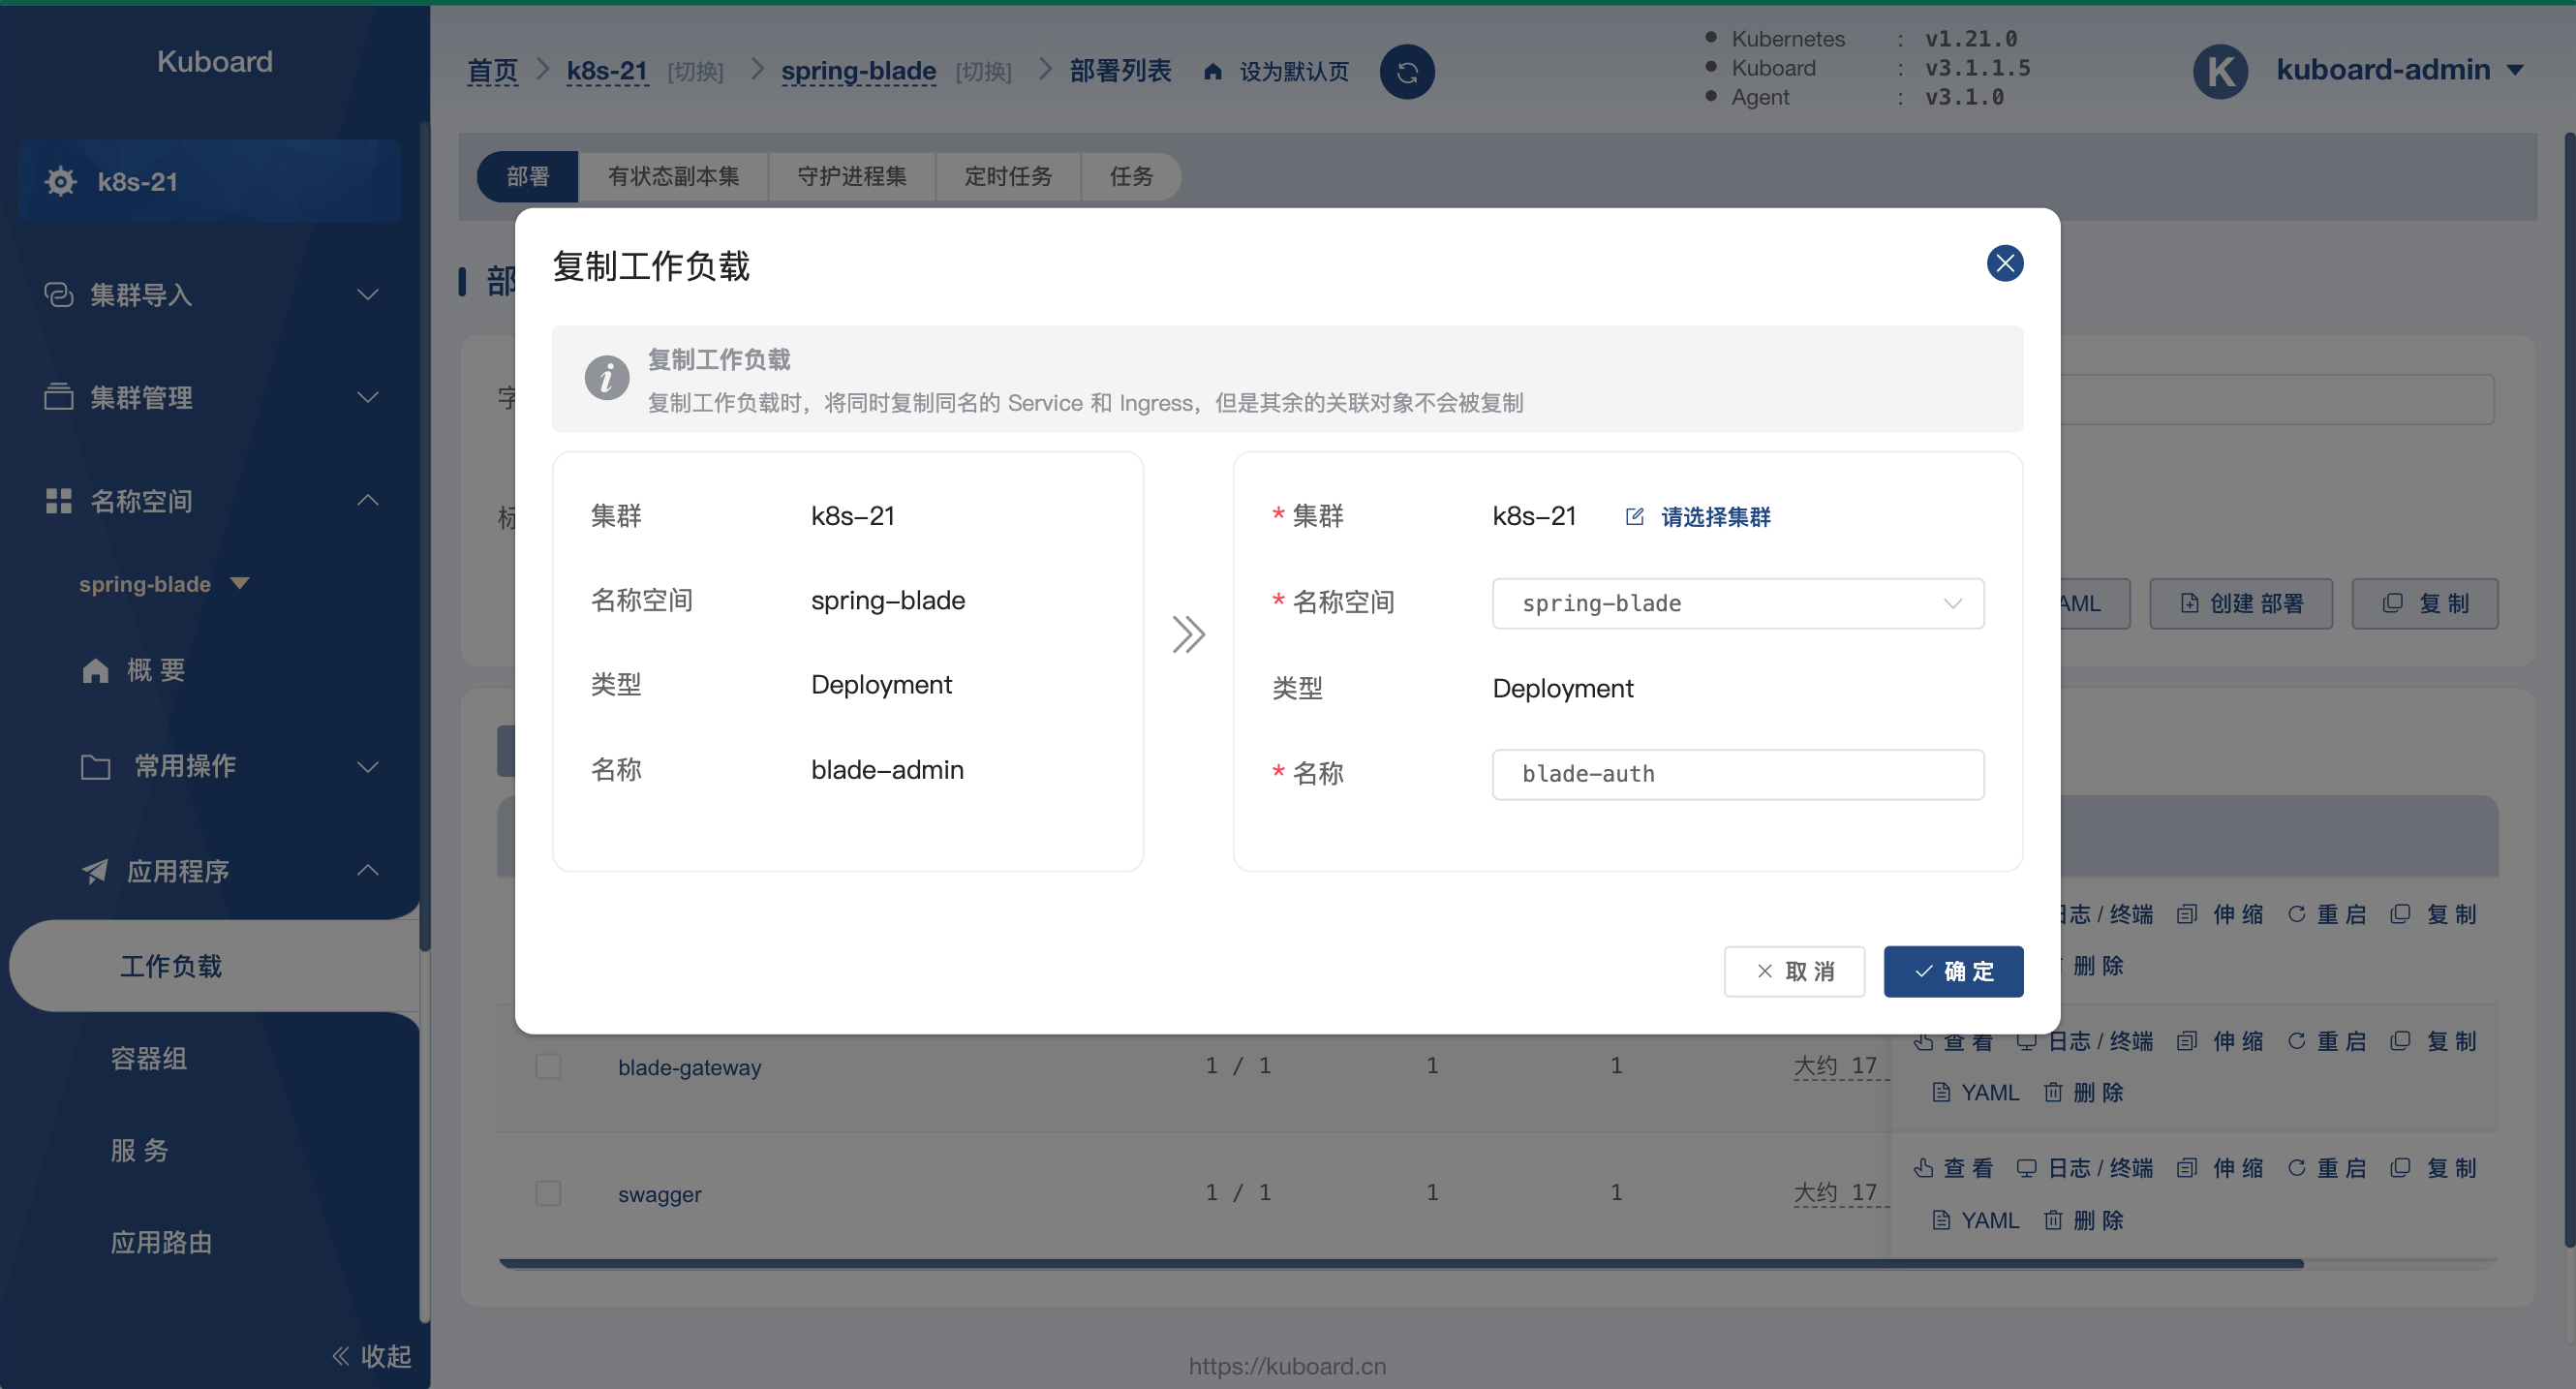Open 服务 in sidebar
Viewport: 2576px width, 1389px height.
139,1150
